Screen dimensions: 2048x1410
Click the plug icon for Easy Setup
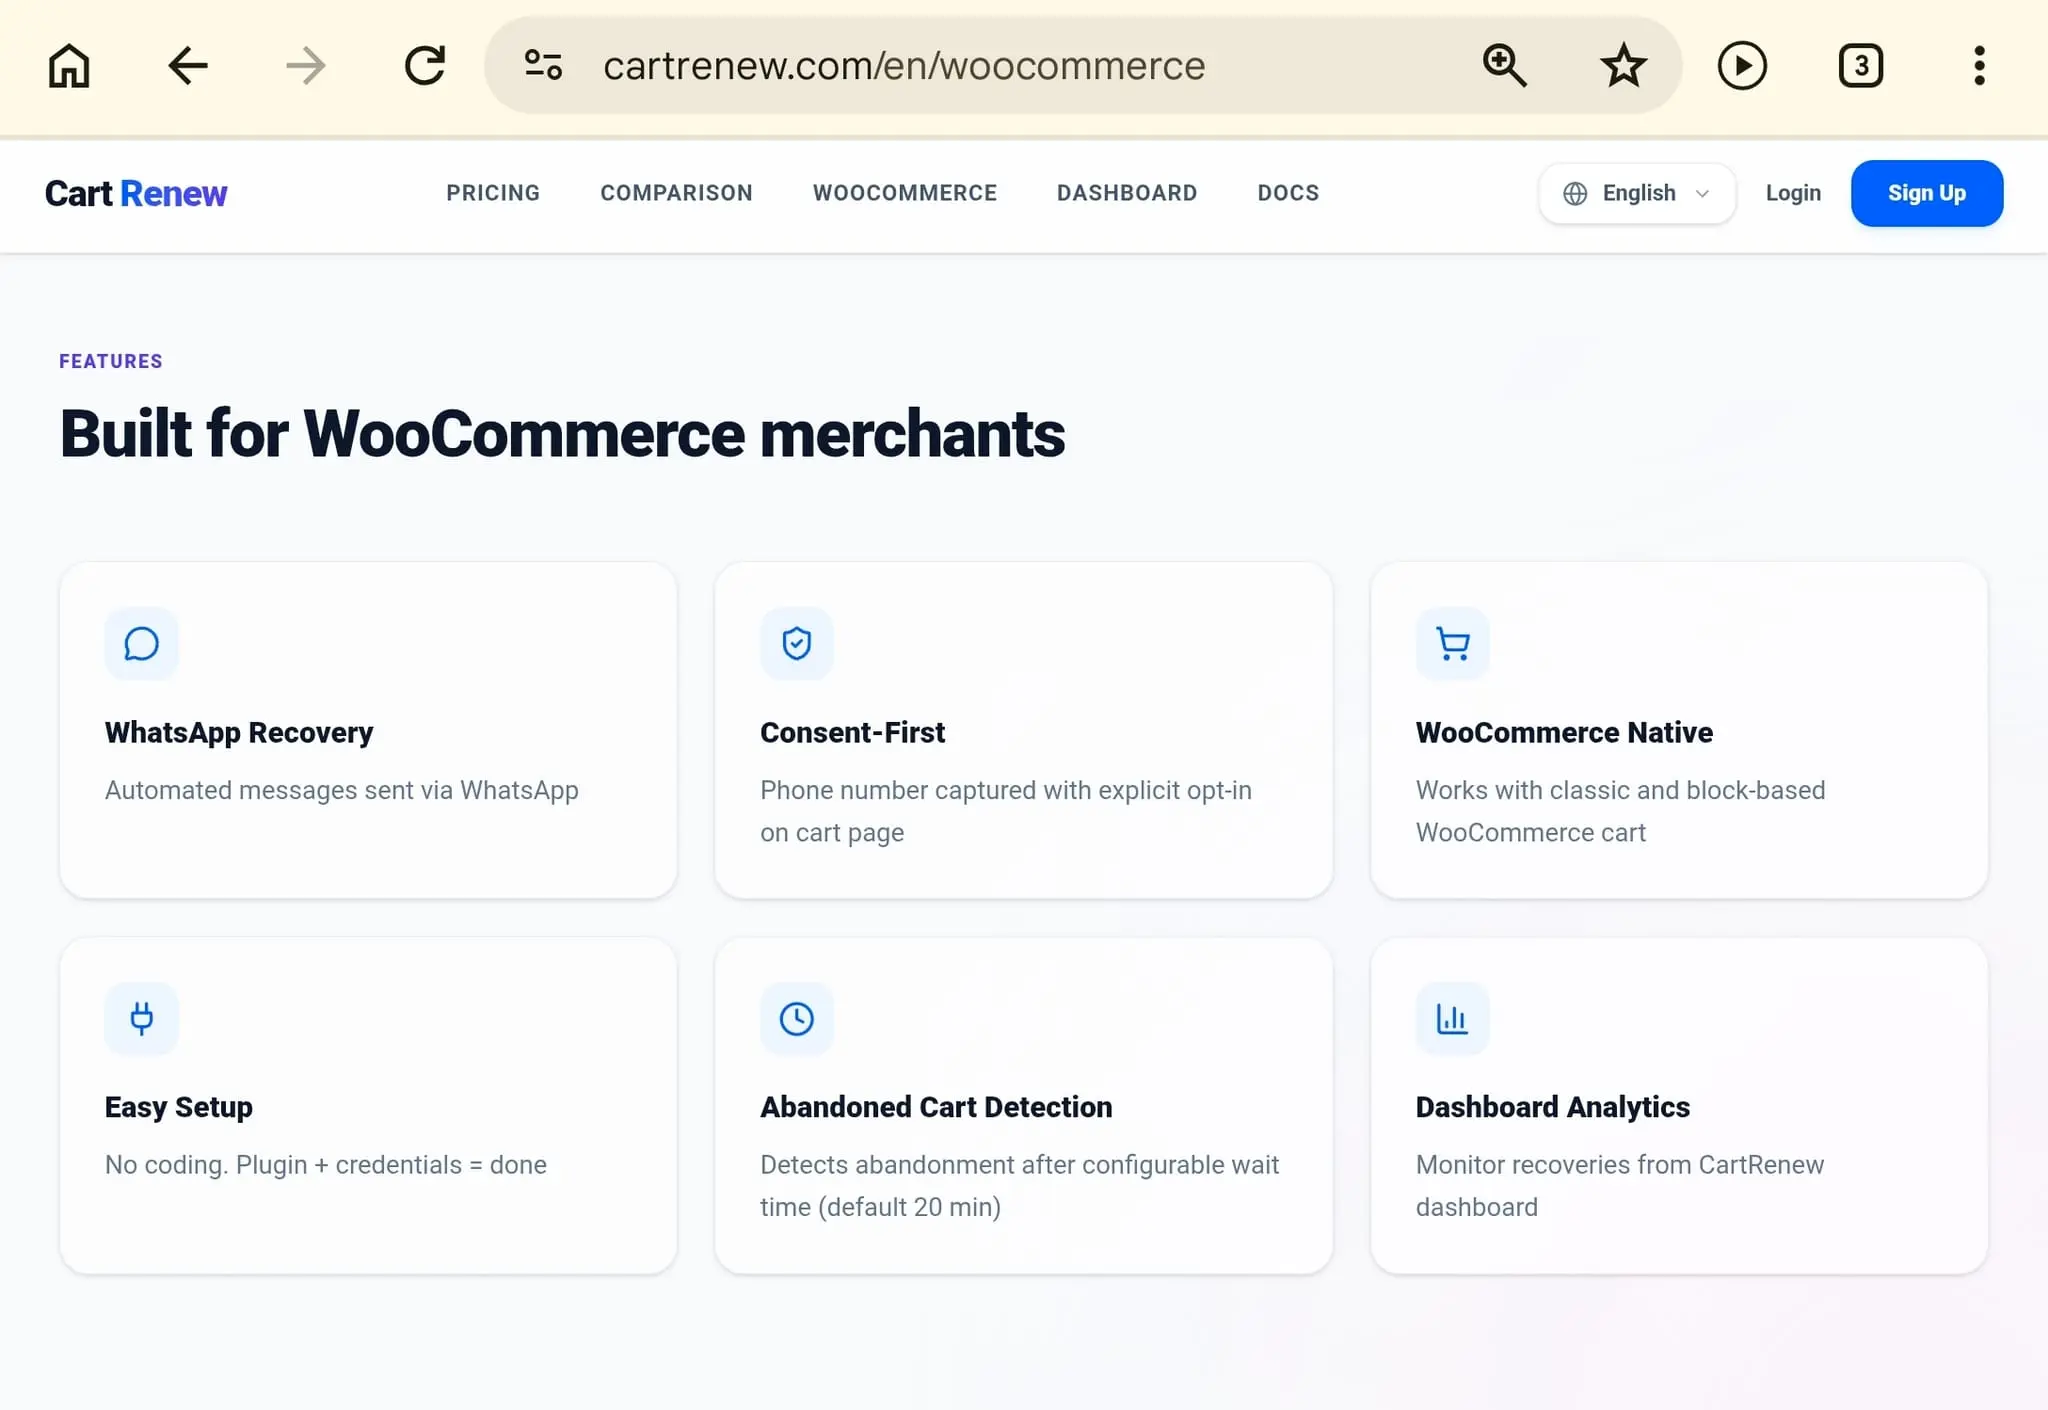coord(141,1018)
